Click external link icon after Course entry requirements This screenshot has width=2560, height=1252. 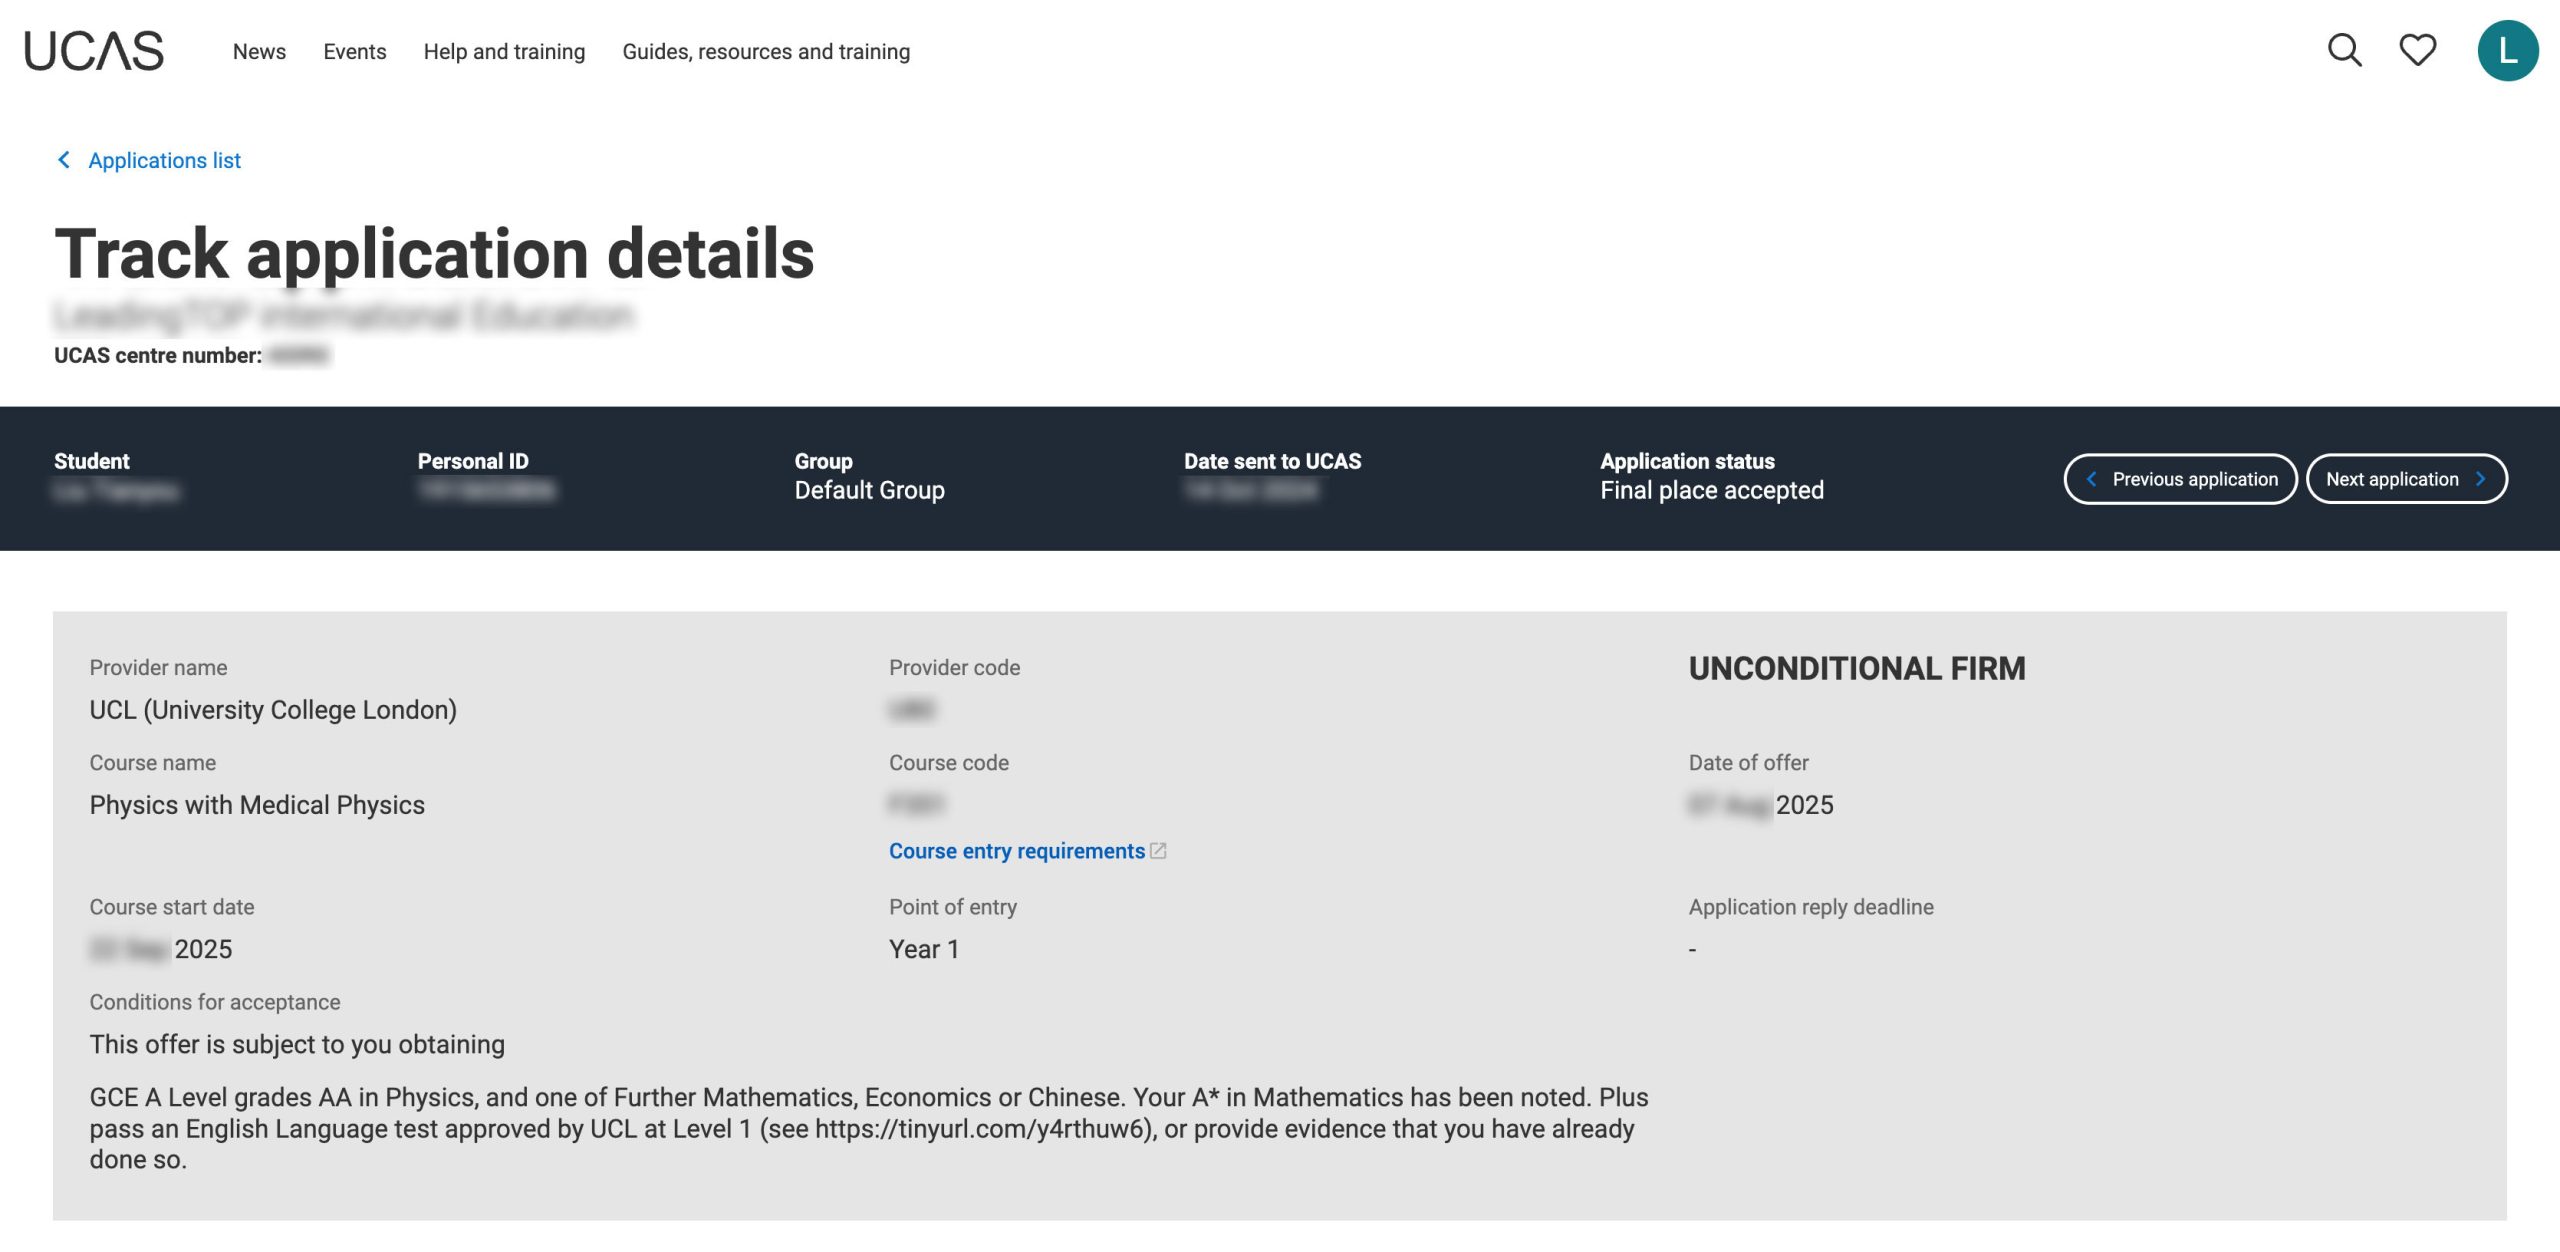point(1158,851)
